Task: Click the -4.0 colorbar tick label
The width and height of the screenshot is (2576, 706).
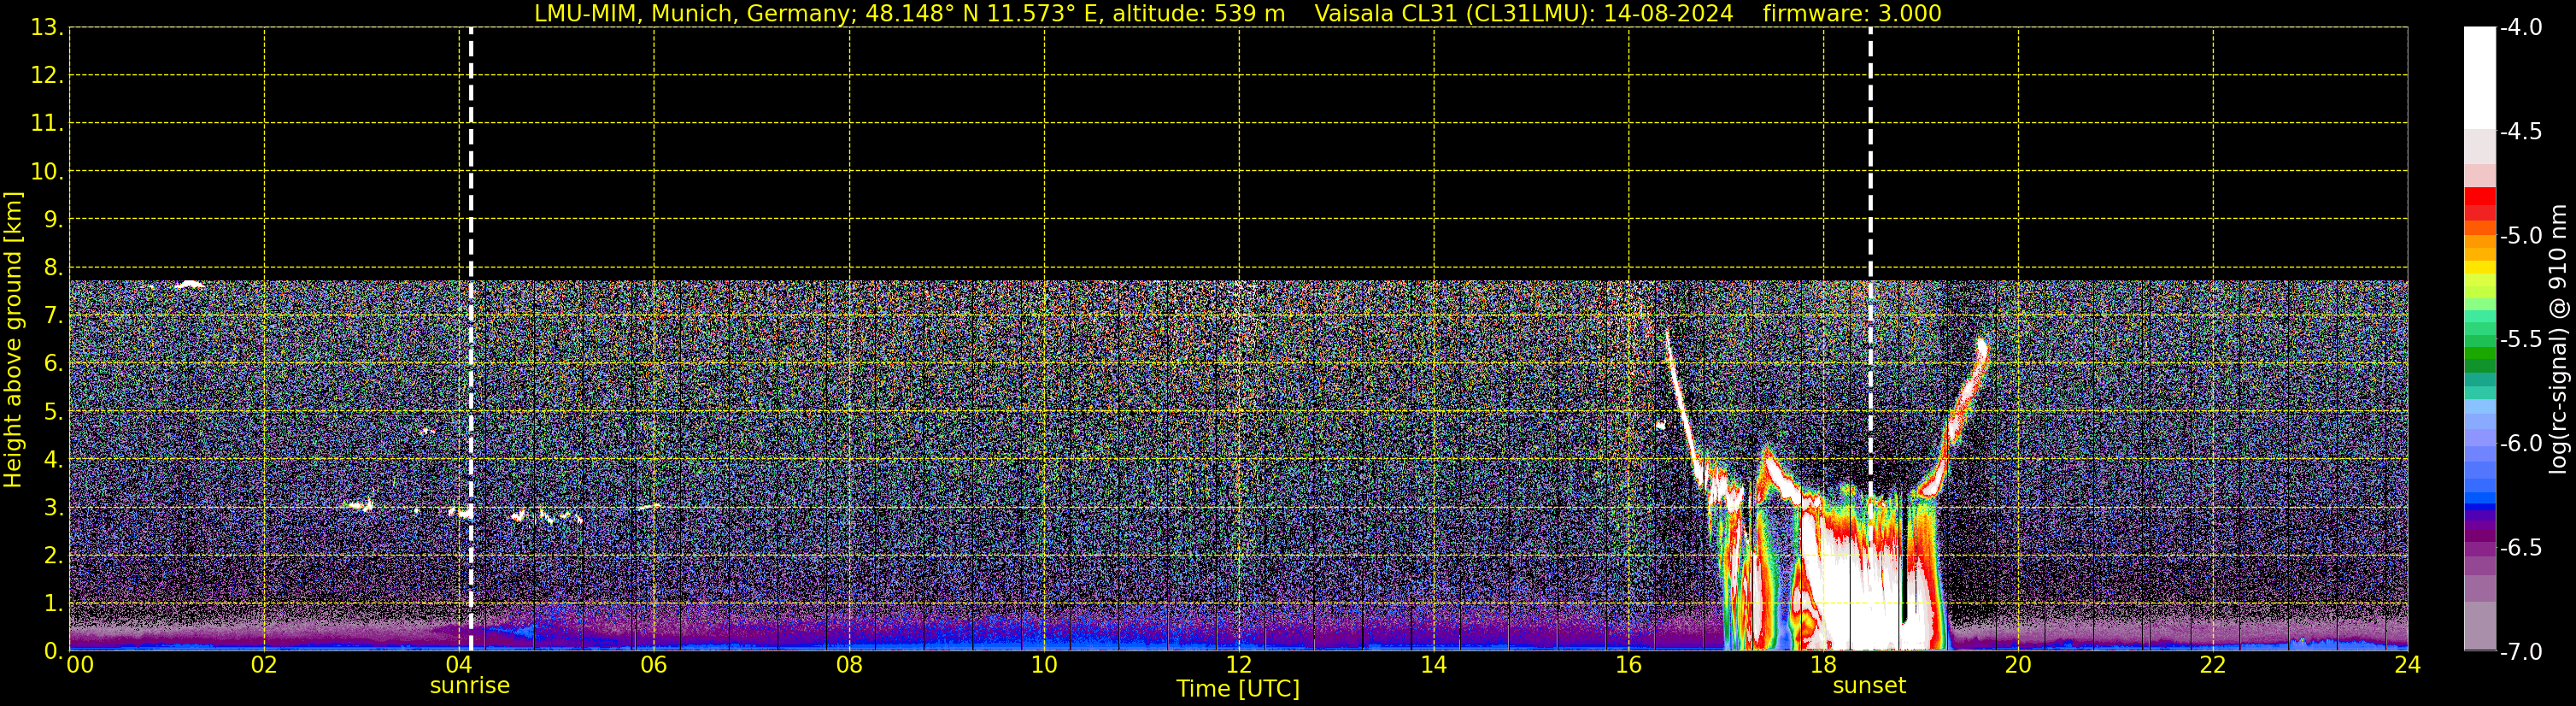Action: click(x=2520, y=28)
